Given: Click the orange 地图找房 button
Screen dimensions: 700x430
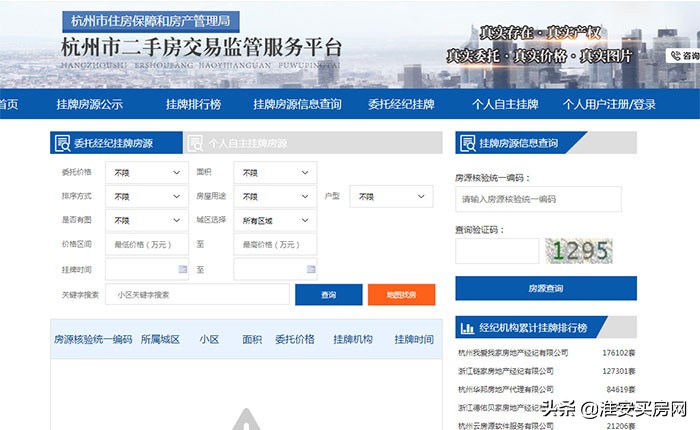Looking at the screenshot, I should pyautogui.click(x=401, y=295).
